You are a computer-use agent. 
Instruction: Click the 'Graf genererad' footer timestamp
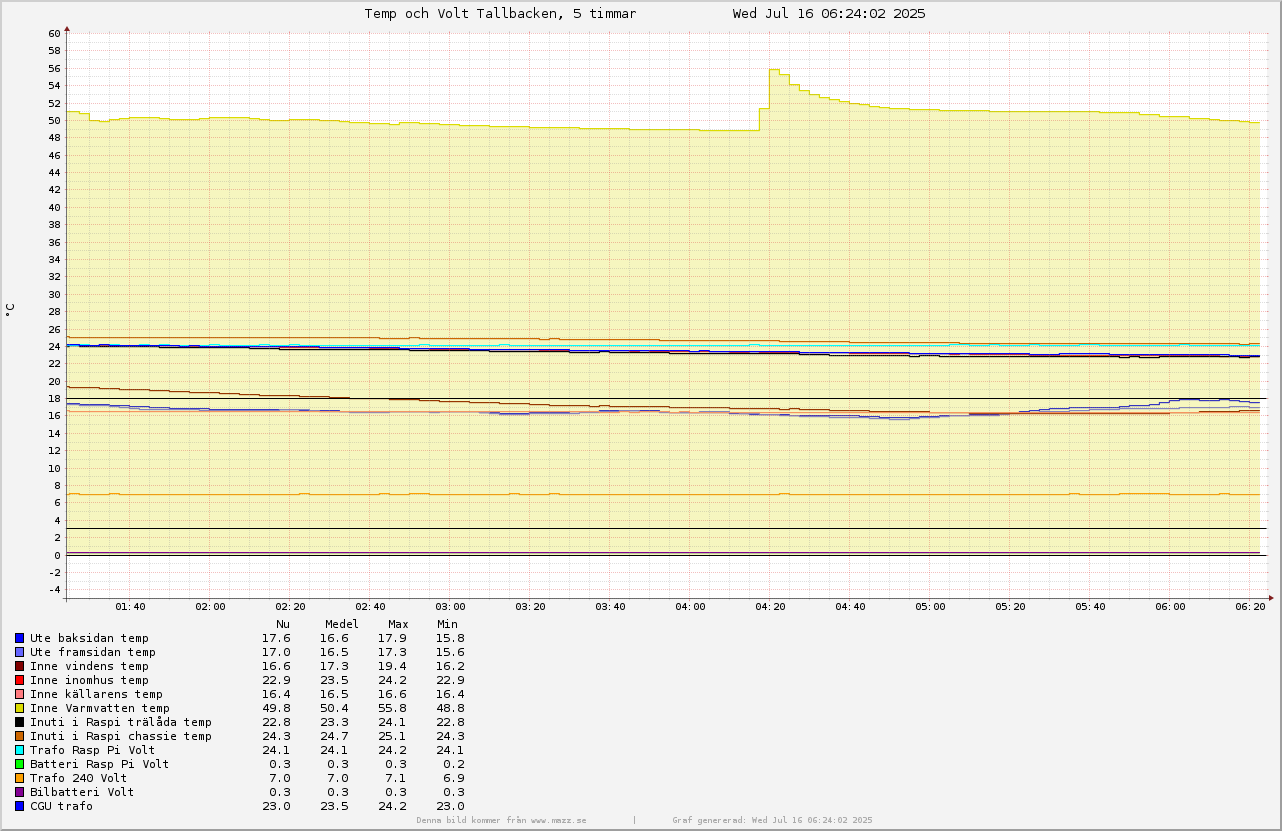click(772, 820)
